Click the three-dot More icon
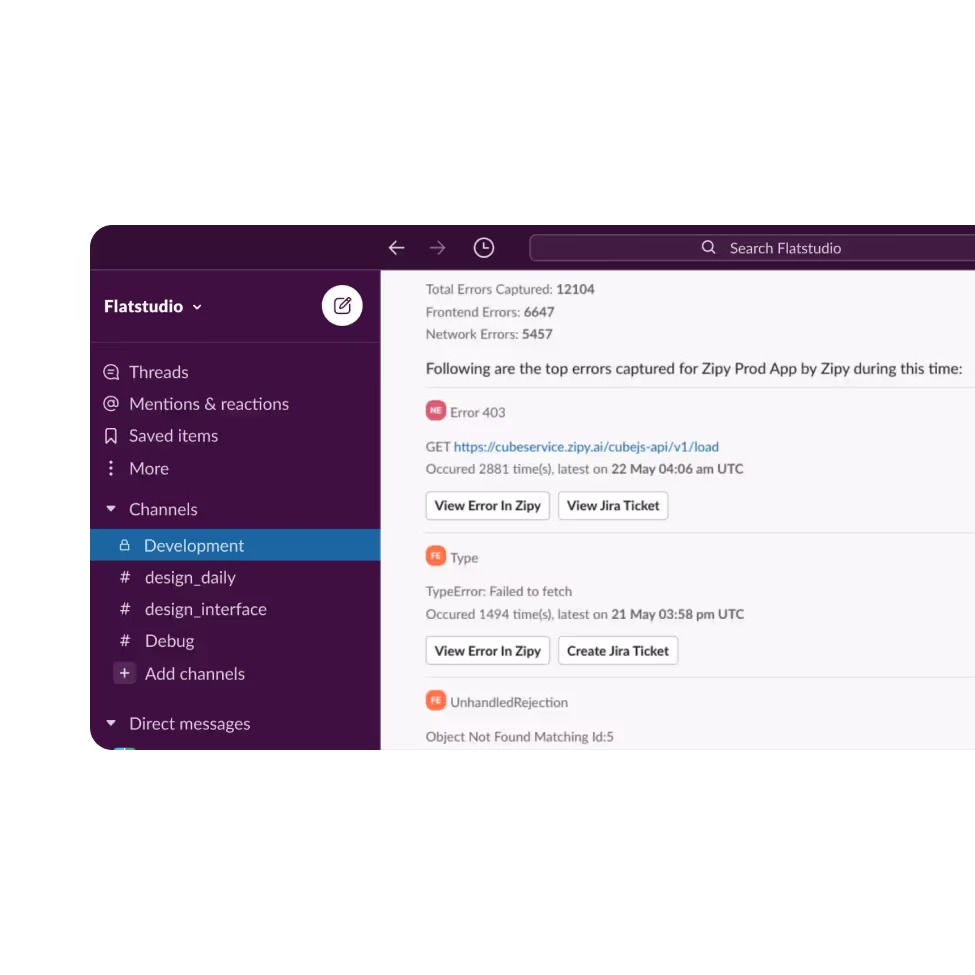 pyautogui.click(x=111, y=468)
